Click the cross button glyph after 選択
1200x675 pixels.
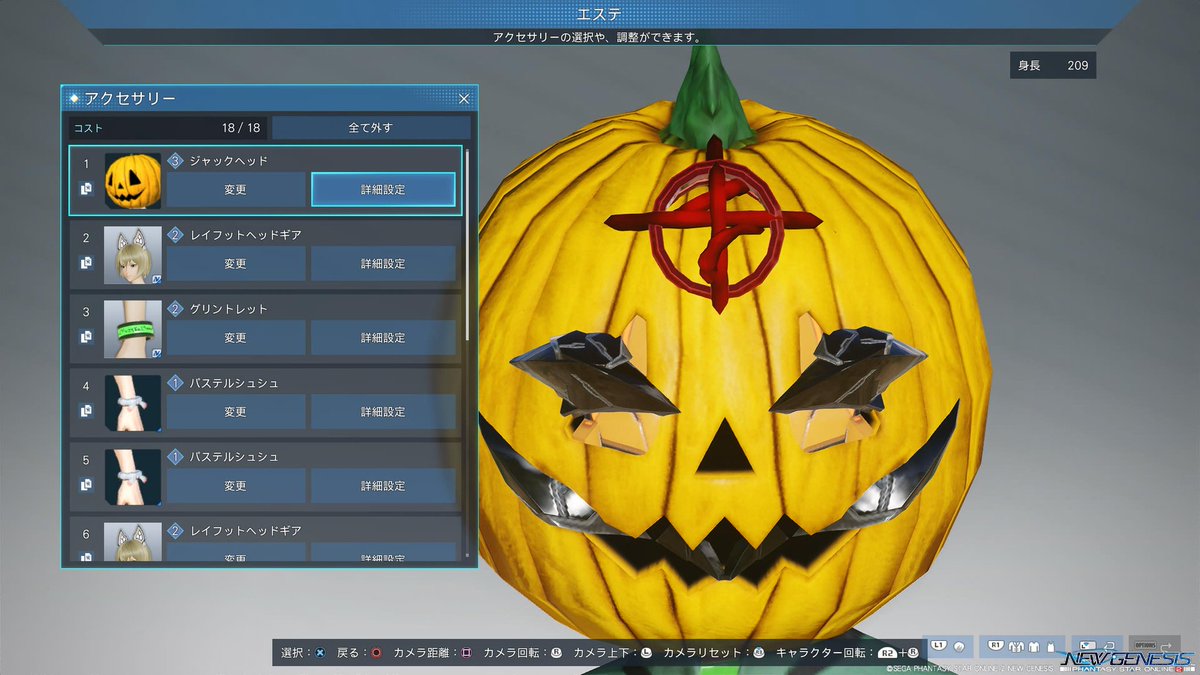coord(320,653)
